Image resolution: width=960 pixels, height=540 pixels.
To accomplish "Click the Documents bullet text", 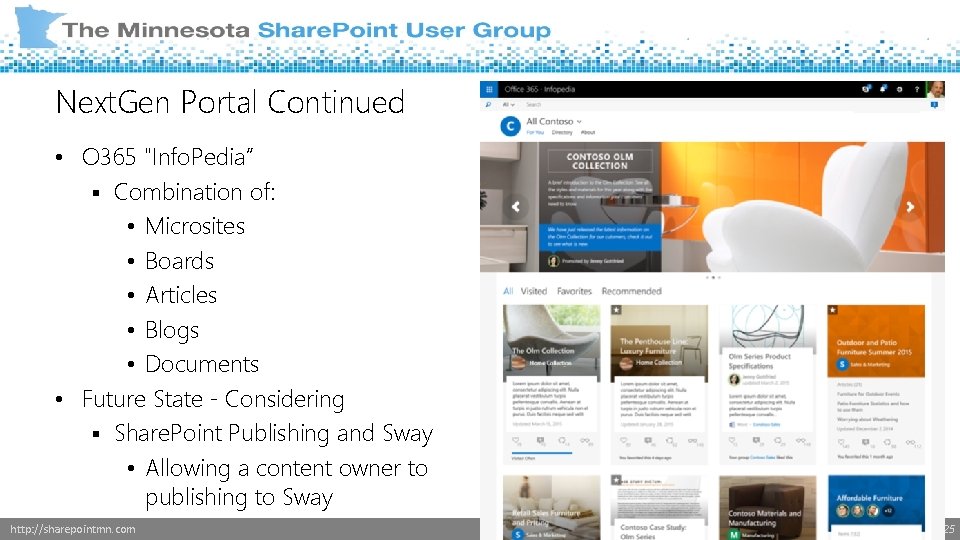I will (202, 364).
